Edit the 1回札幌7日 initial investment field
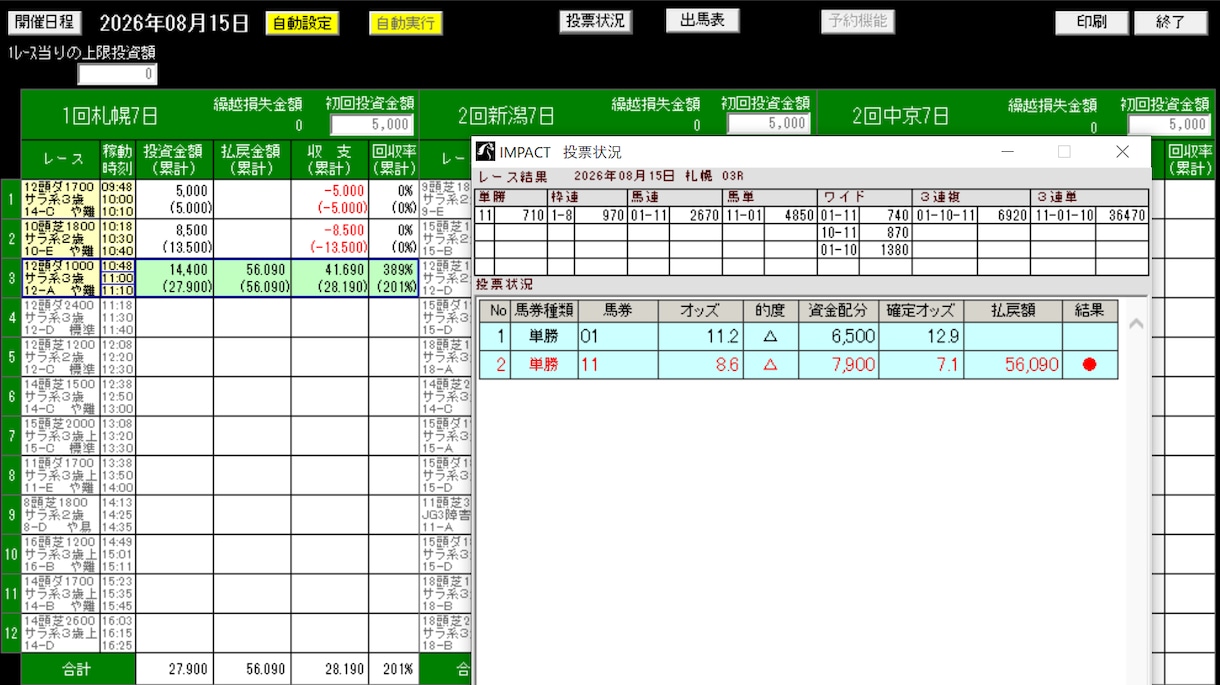The width and height of the screenshot is (1220, 685). [372, 124]
